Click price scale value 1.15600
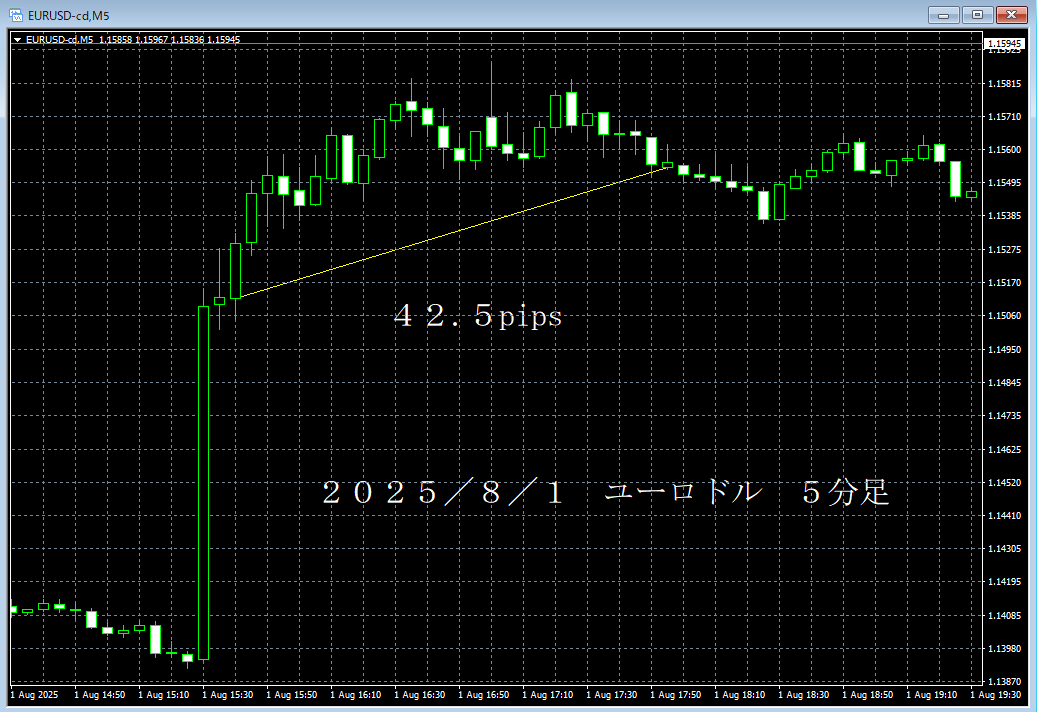This screenshot has height=712, width=1037. [x=1004, y=150]
